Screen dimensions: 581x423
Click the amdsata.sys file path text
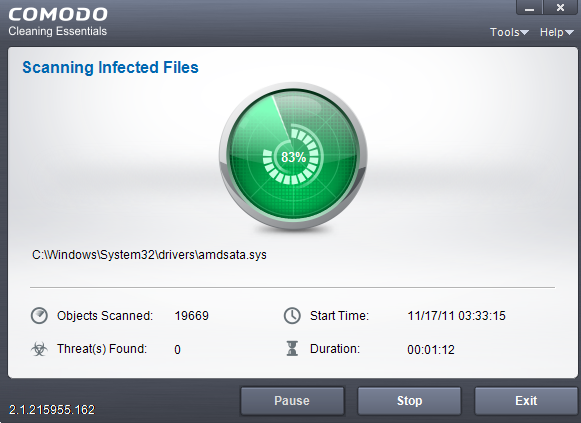(x=149, y=255)
